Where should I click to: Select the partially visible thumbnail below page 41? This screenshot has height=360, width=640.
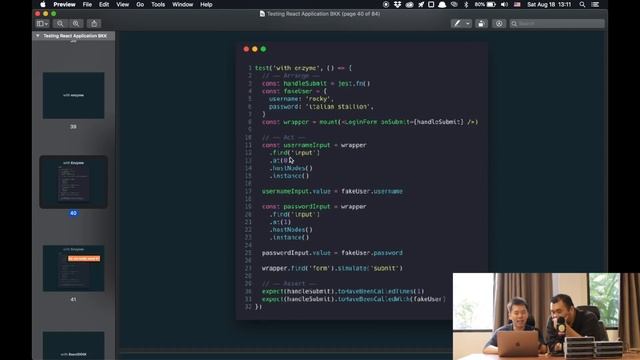tap(73, 345)
